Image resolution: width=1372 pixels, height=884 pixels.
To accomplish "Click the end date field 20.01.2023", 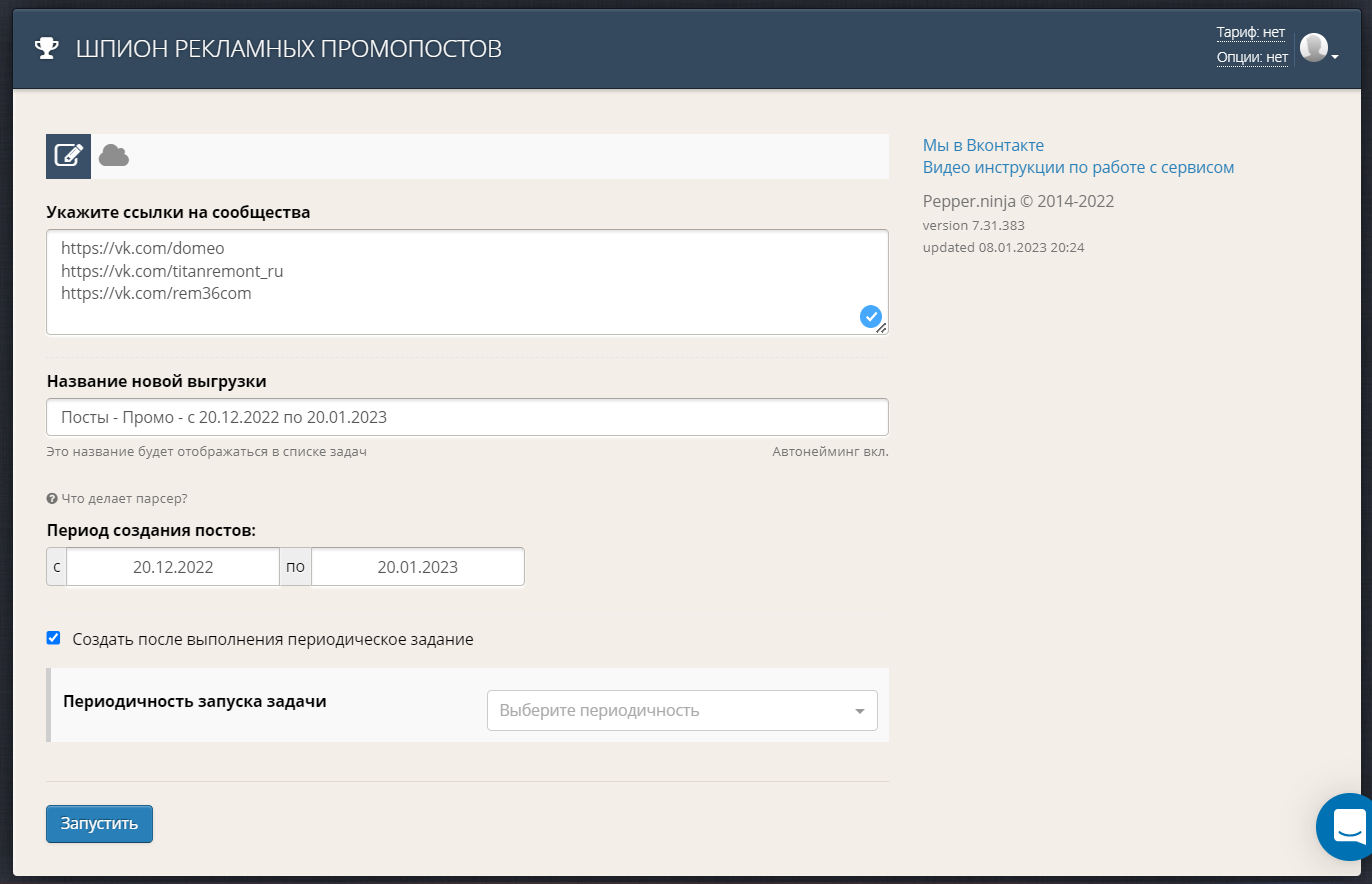I will (418, 567).
